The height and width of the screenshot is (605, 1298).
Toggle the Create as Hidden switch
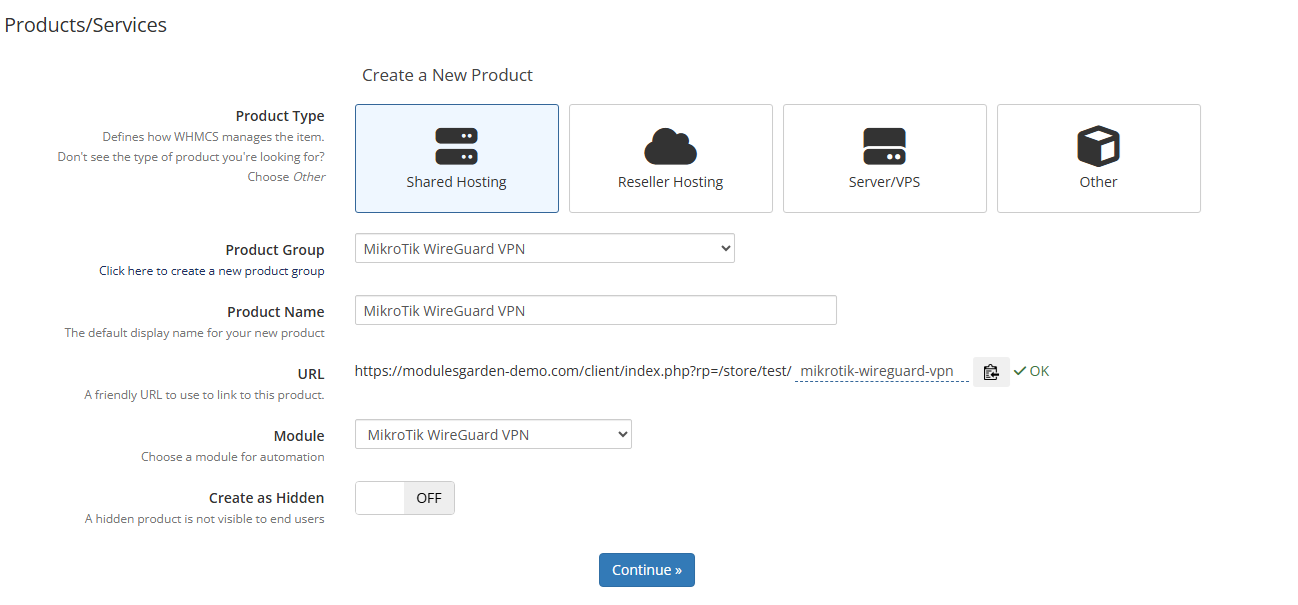click(405, 498)
